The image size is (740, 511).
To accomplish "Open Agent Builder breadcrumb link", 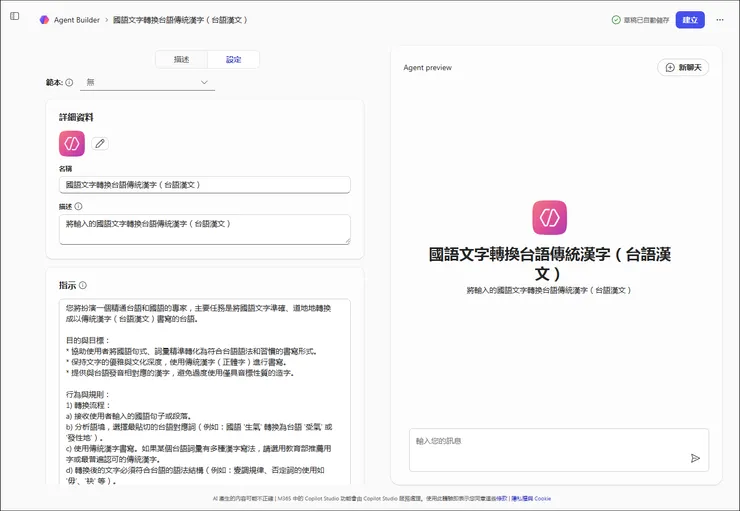I will (x=76, y=20).
